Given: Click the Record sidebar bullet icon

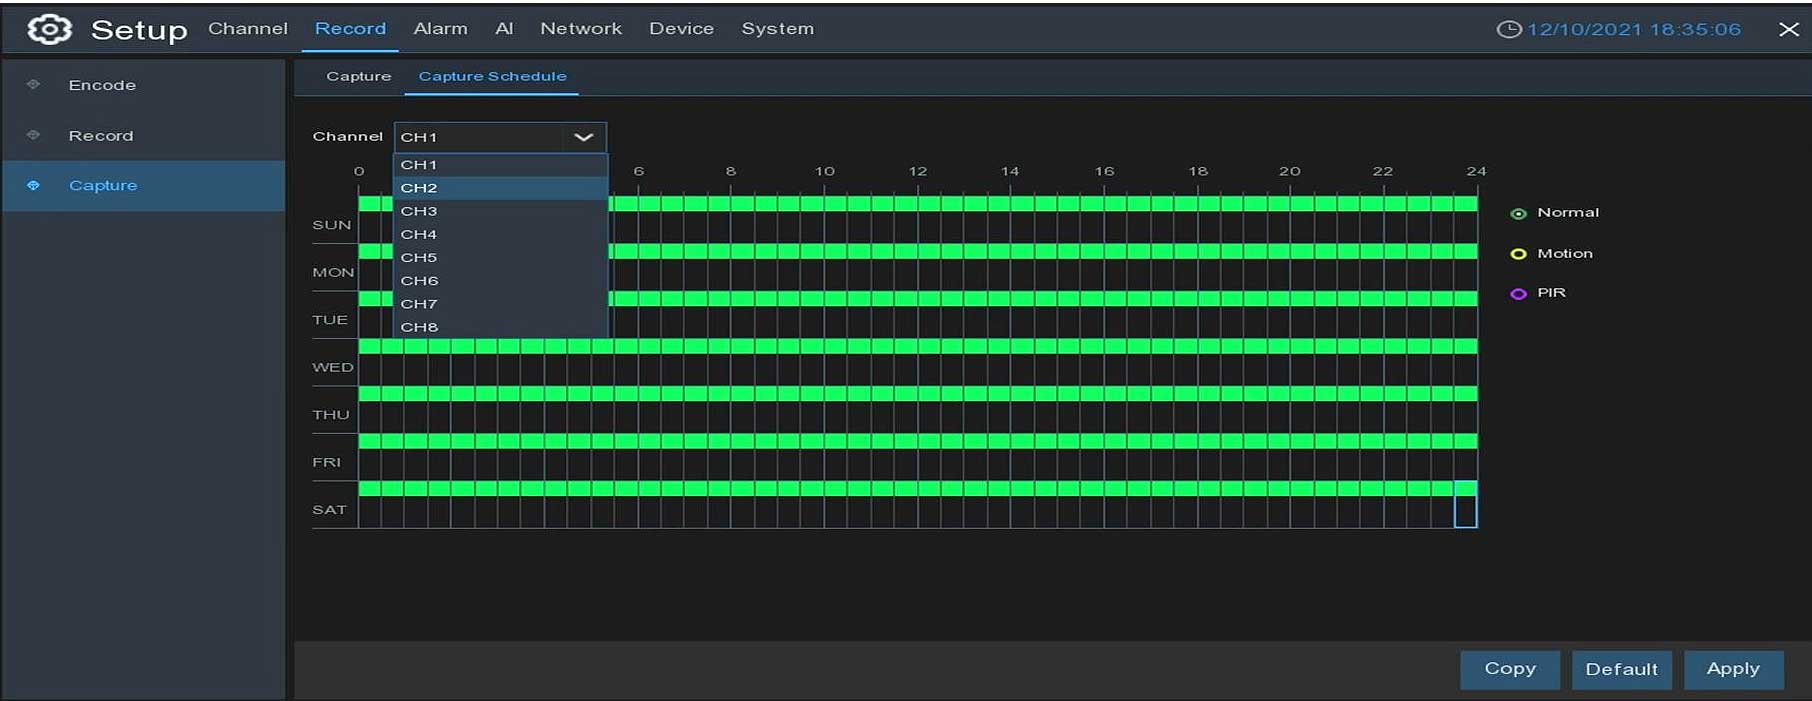Looking at the screenshot, I should pos(33,135).
